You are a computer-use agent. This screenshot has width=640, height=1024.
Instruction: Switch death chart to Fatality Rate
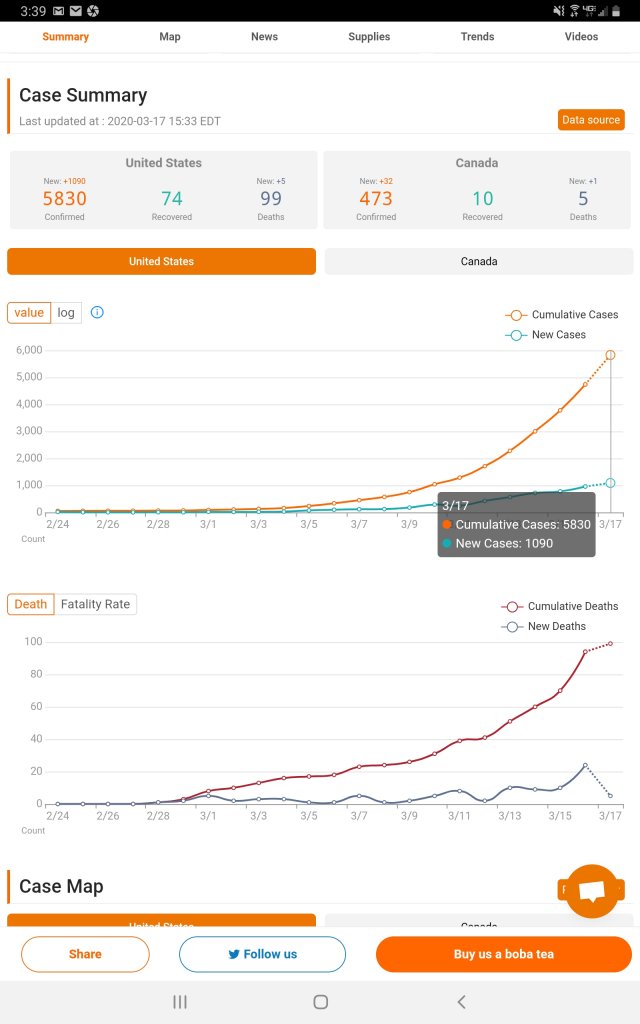point(95,604)
